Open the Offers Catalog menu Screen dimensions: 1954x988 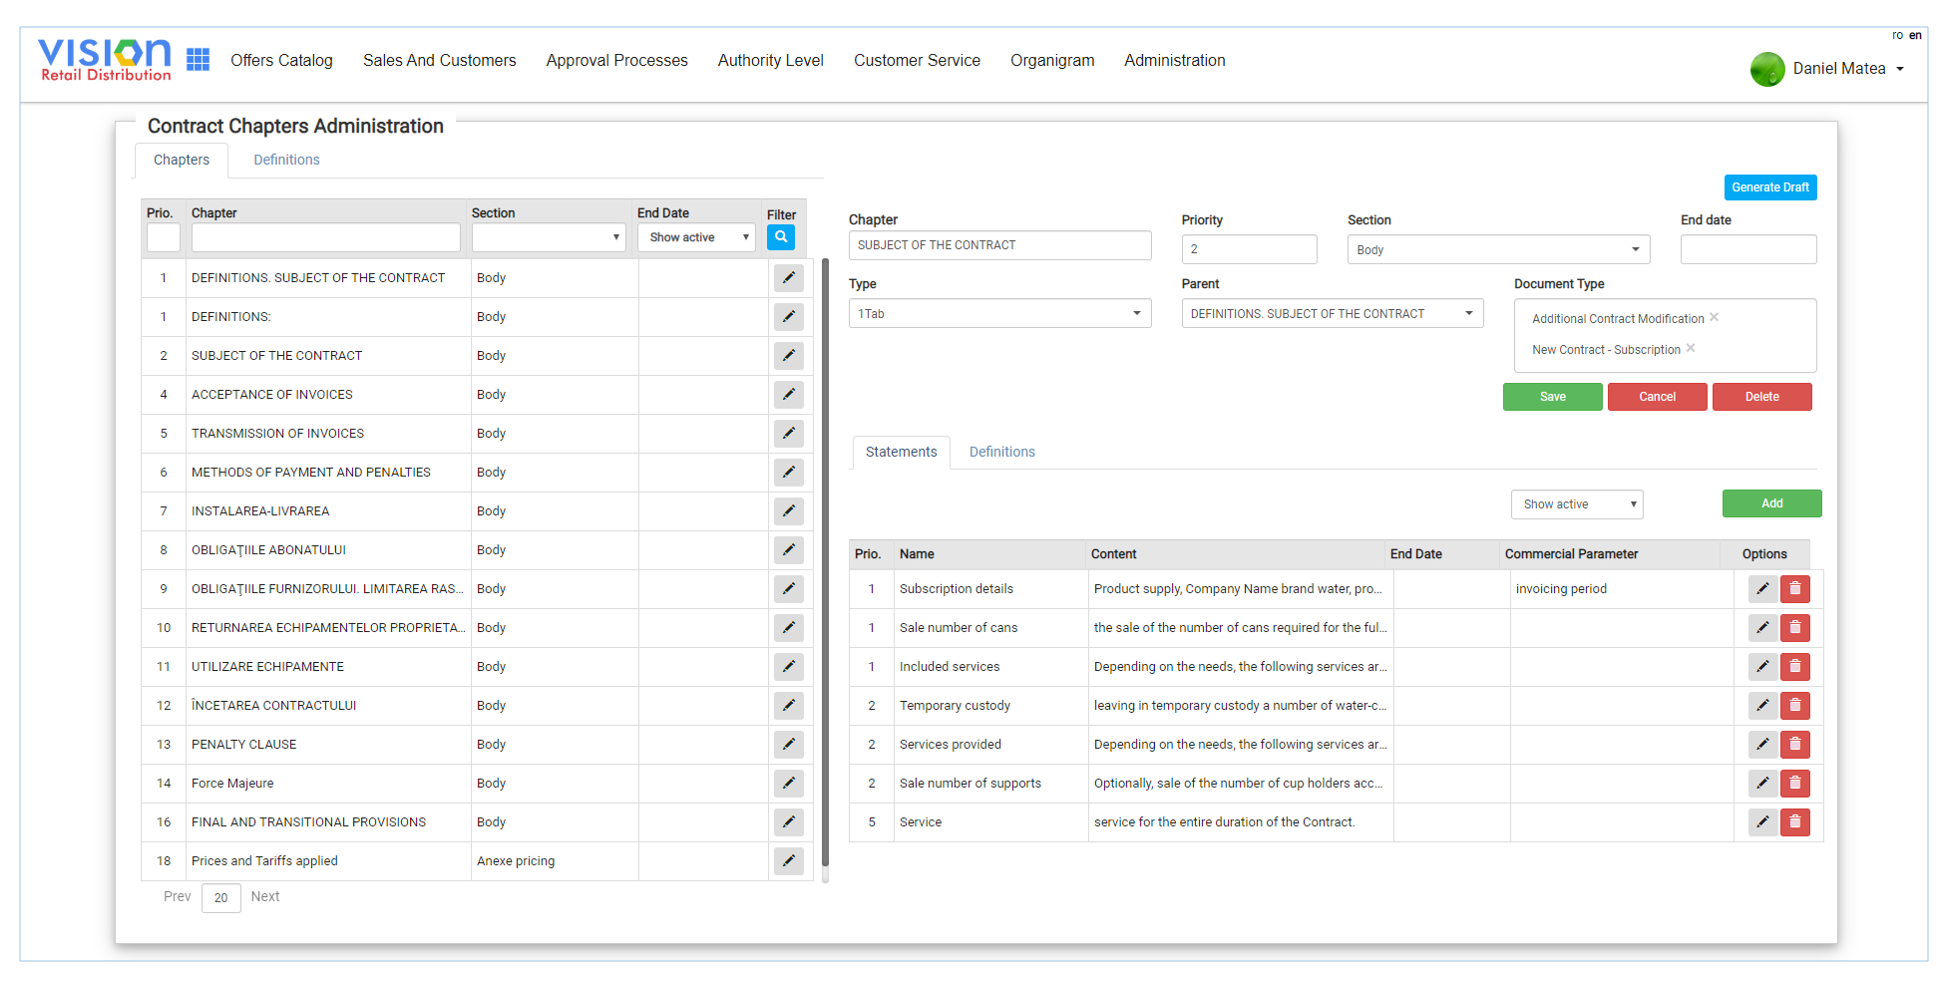click(281, 60)
